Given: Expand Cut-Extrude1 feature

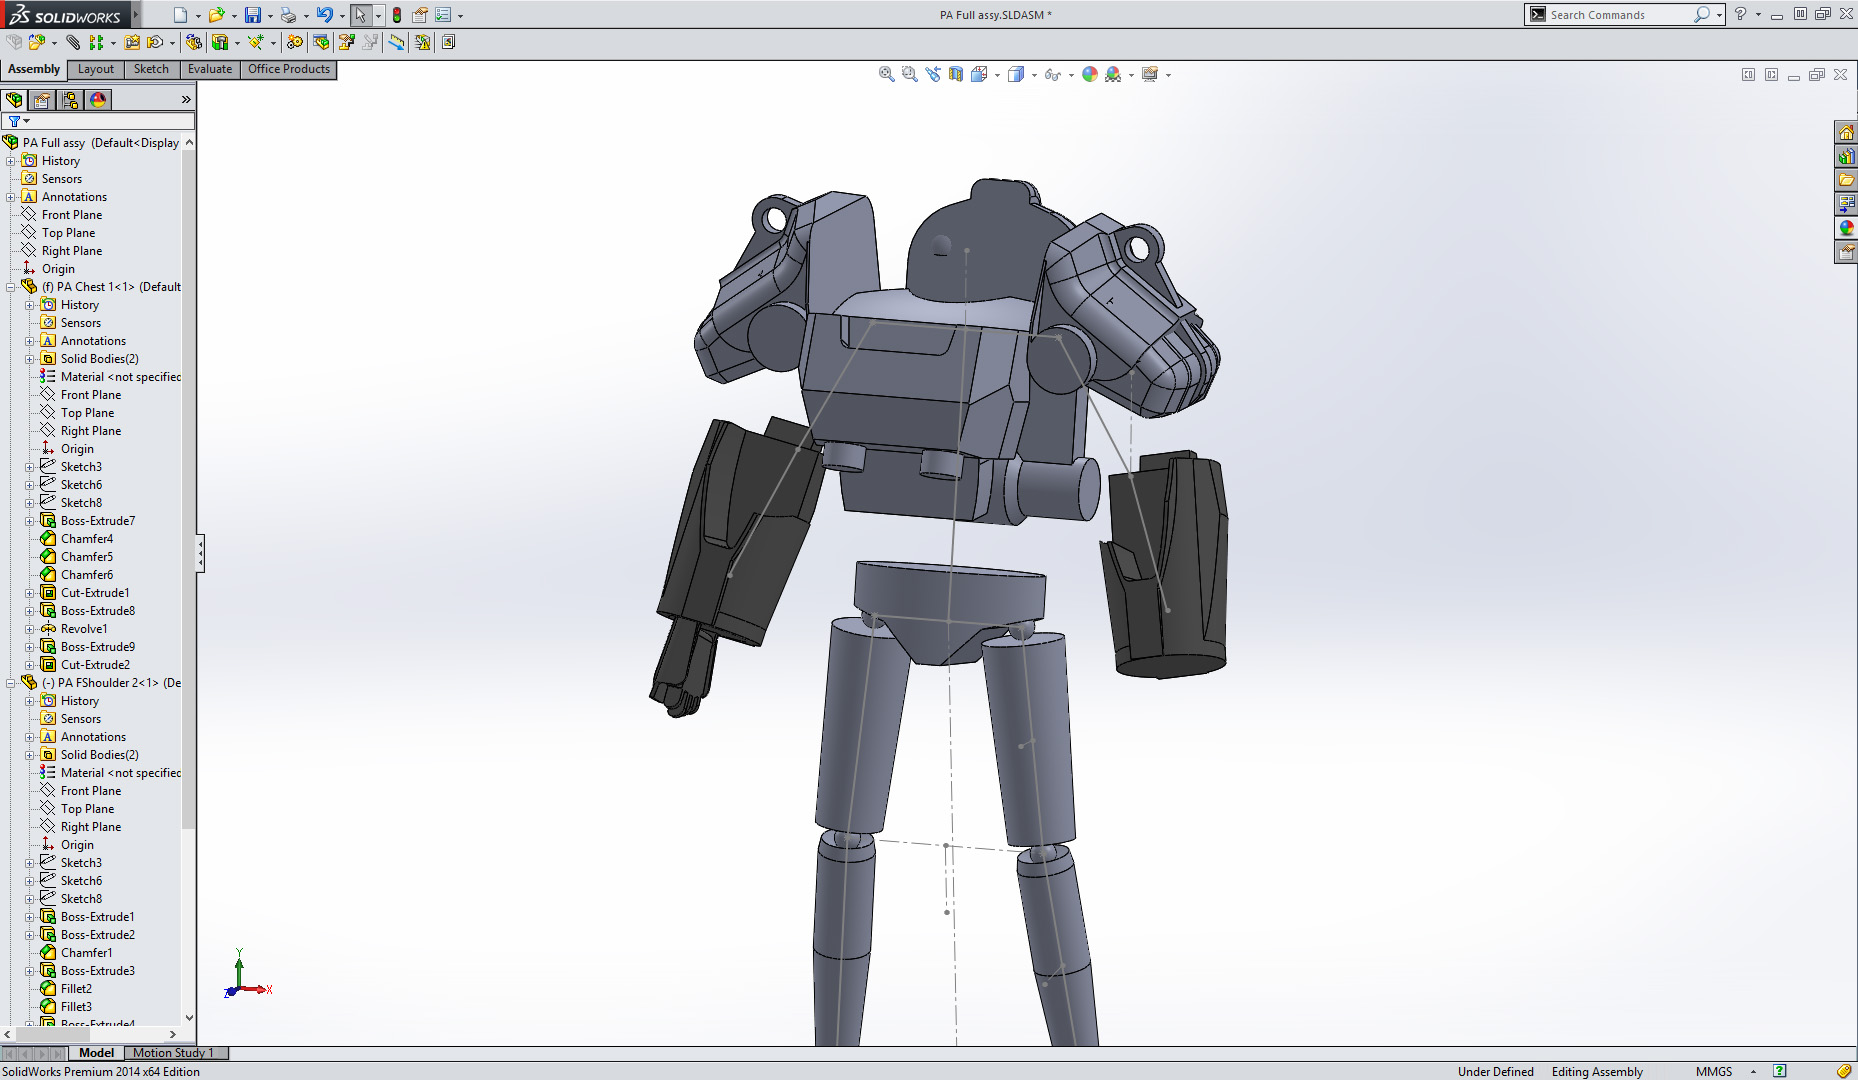Looking at the screenshot, I should 30,593.
